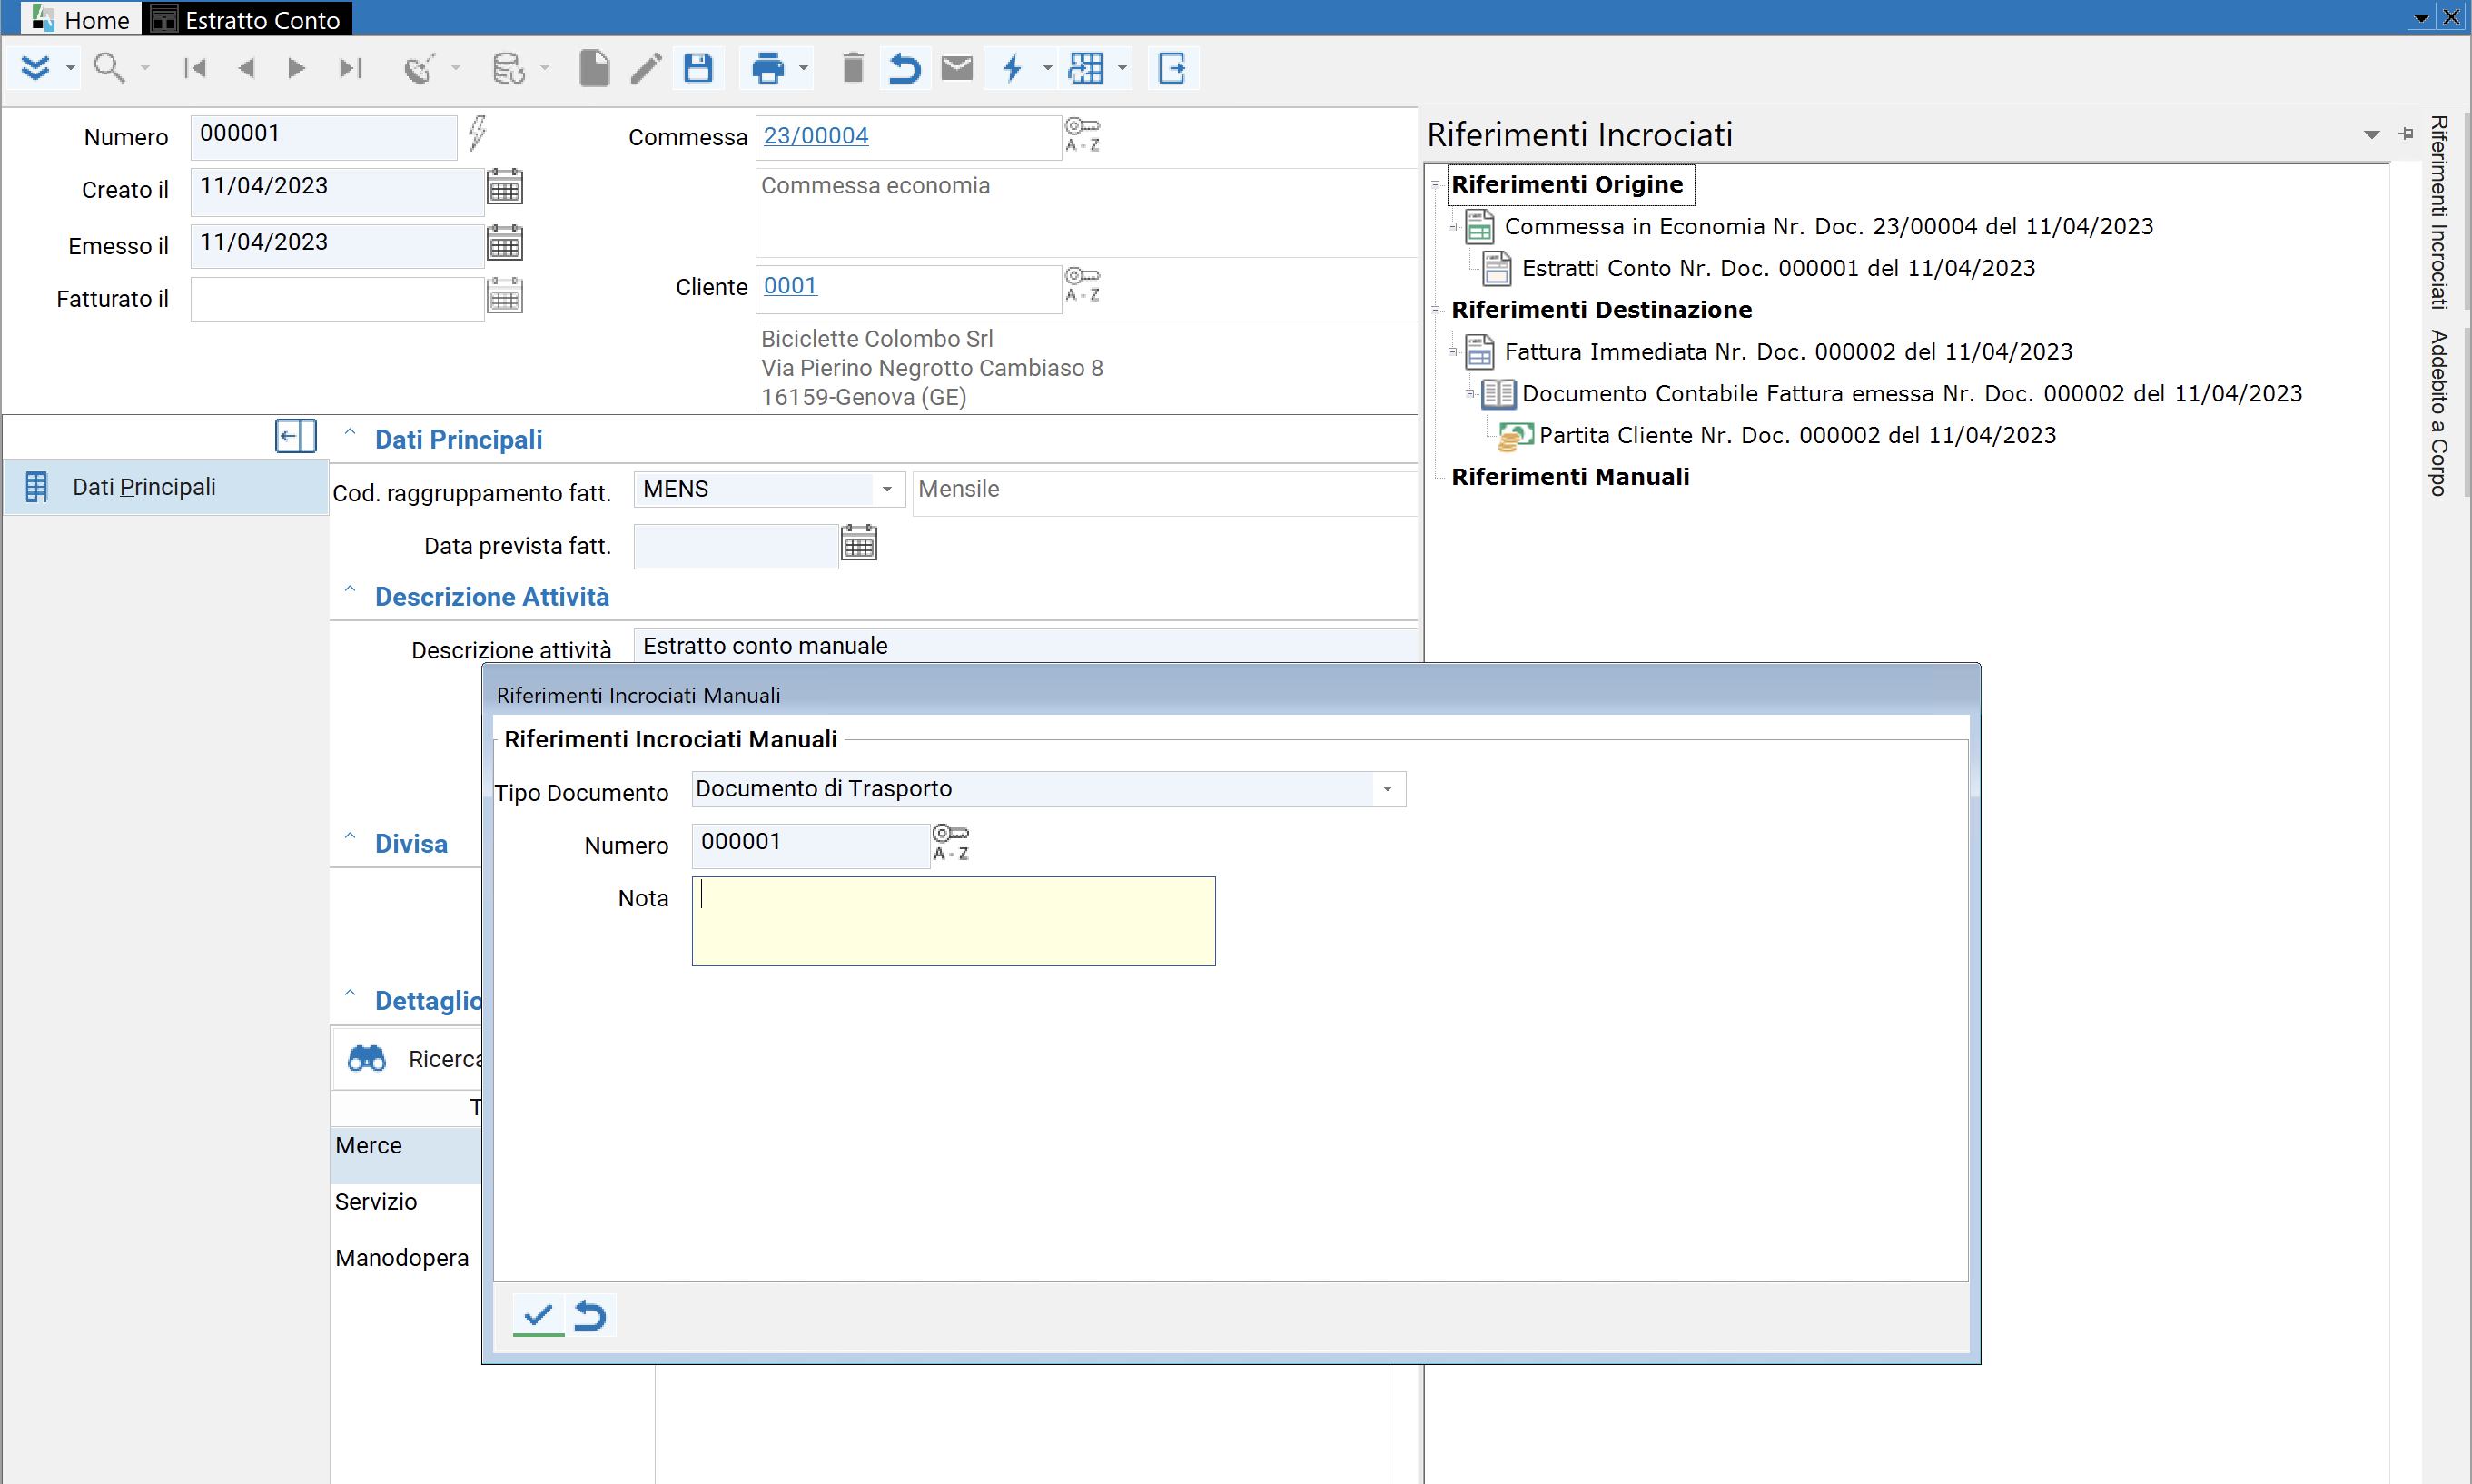This screenshot has width=2472, height=1484.
Task: Open calendar for Fatturato il date
Action: tap(505, 296)
